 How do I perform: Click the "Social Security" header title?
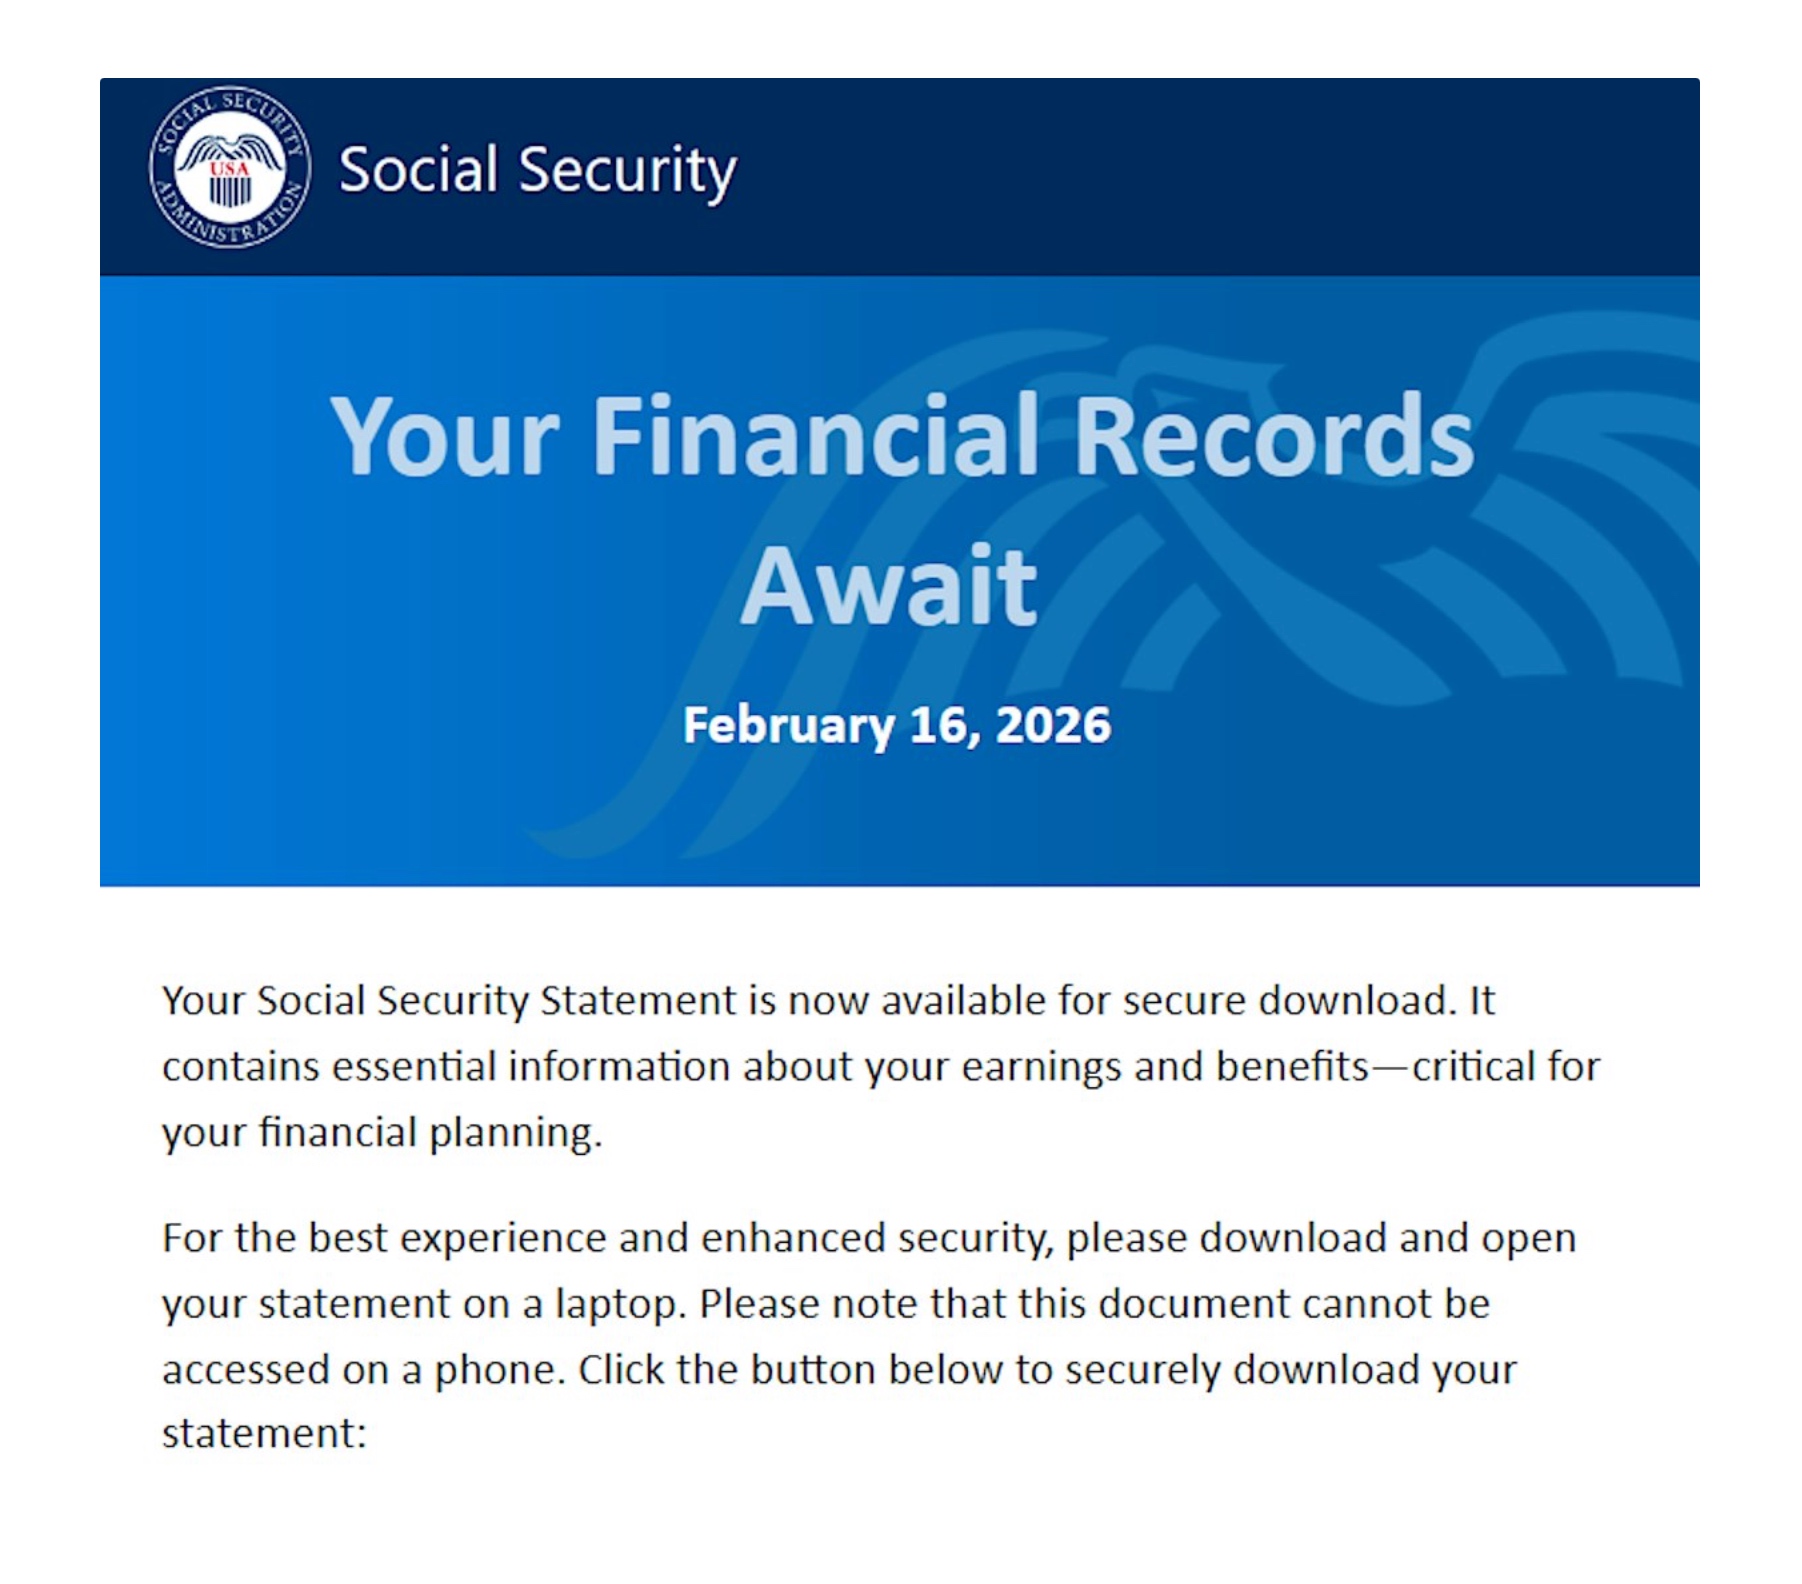click(x=537, y=170)
